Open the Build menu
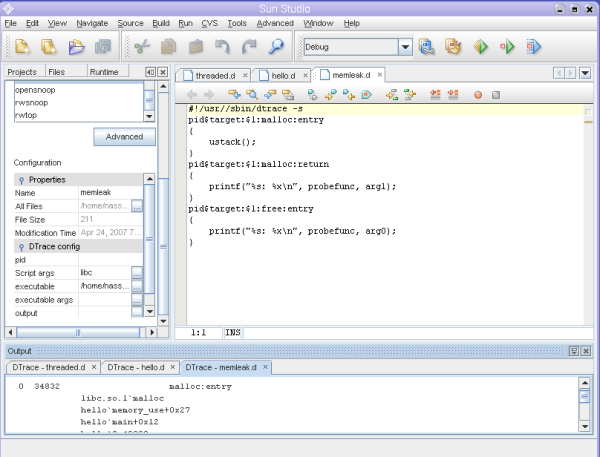600x457 pixels. click(161, 23)
